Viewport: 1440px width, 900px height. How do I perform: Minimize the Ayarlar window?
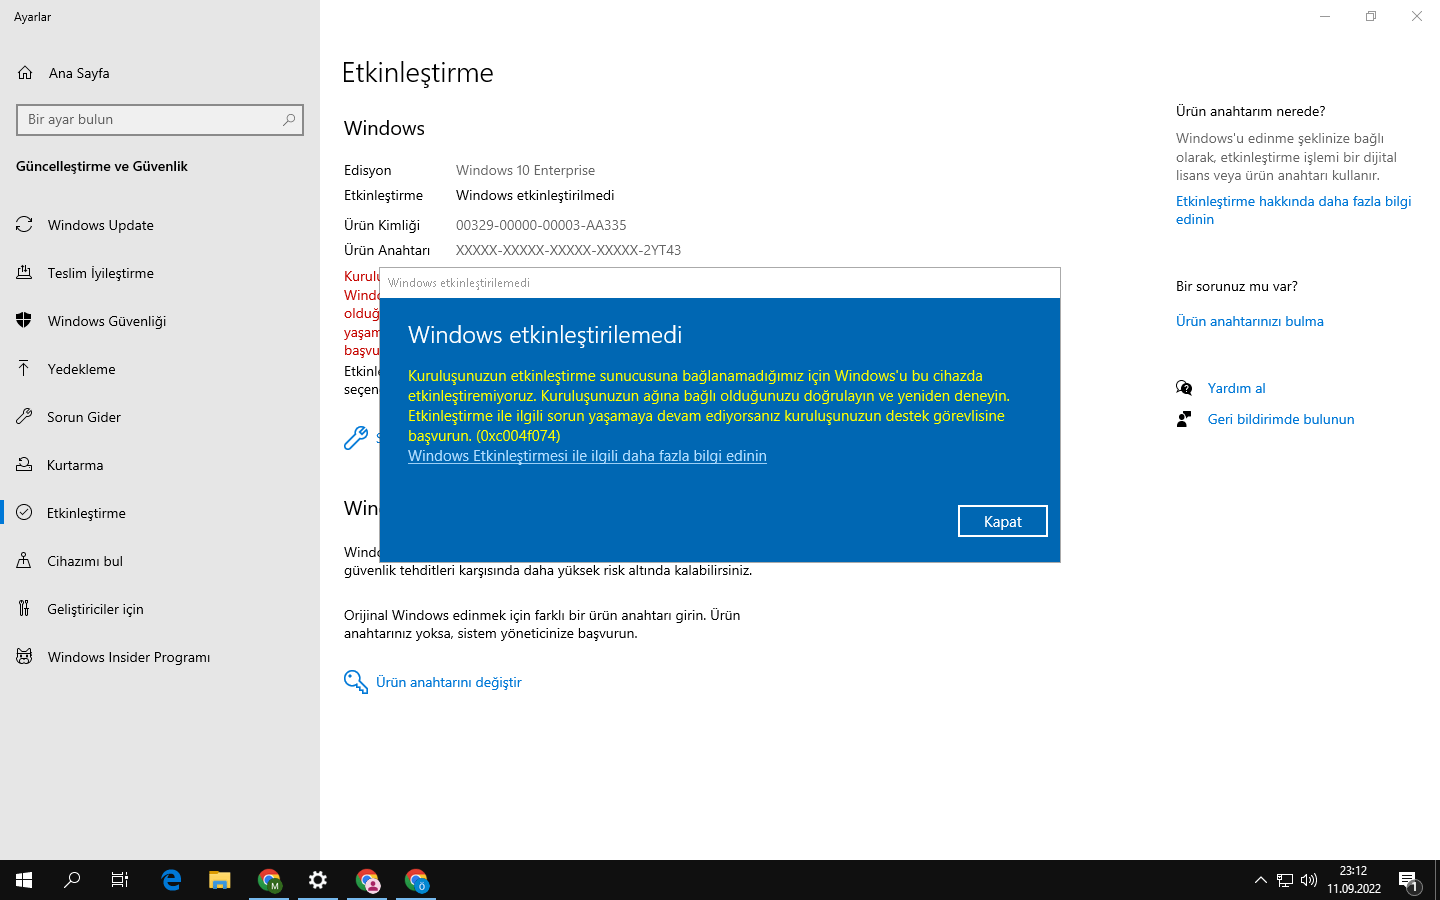(x=1325, y=16)
